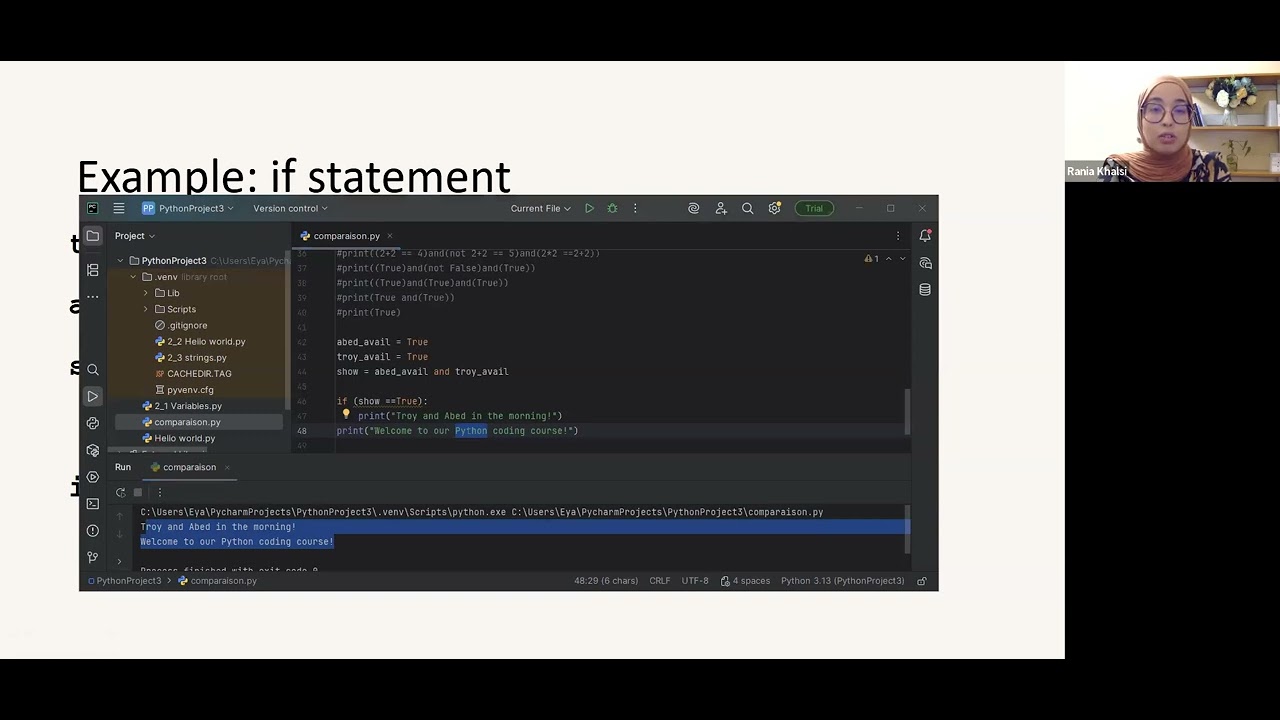The image size is (1280, 720).
Task: Open the Current File run configuration dropdown
Action: 540,208
